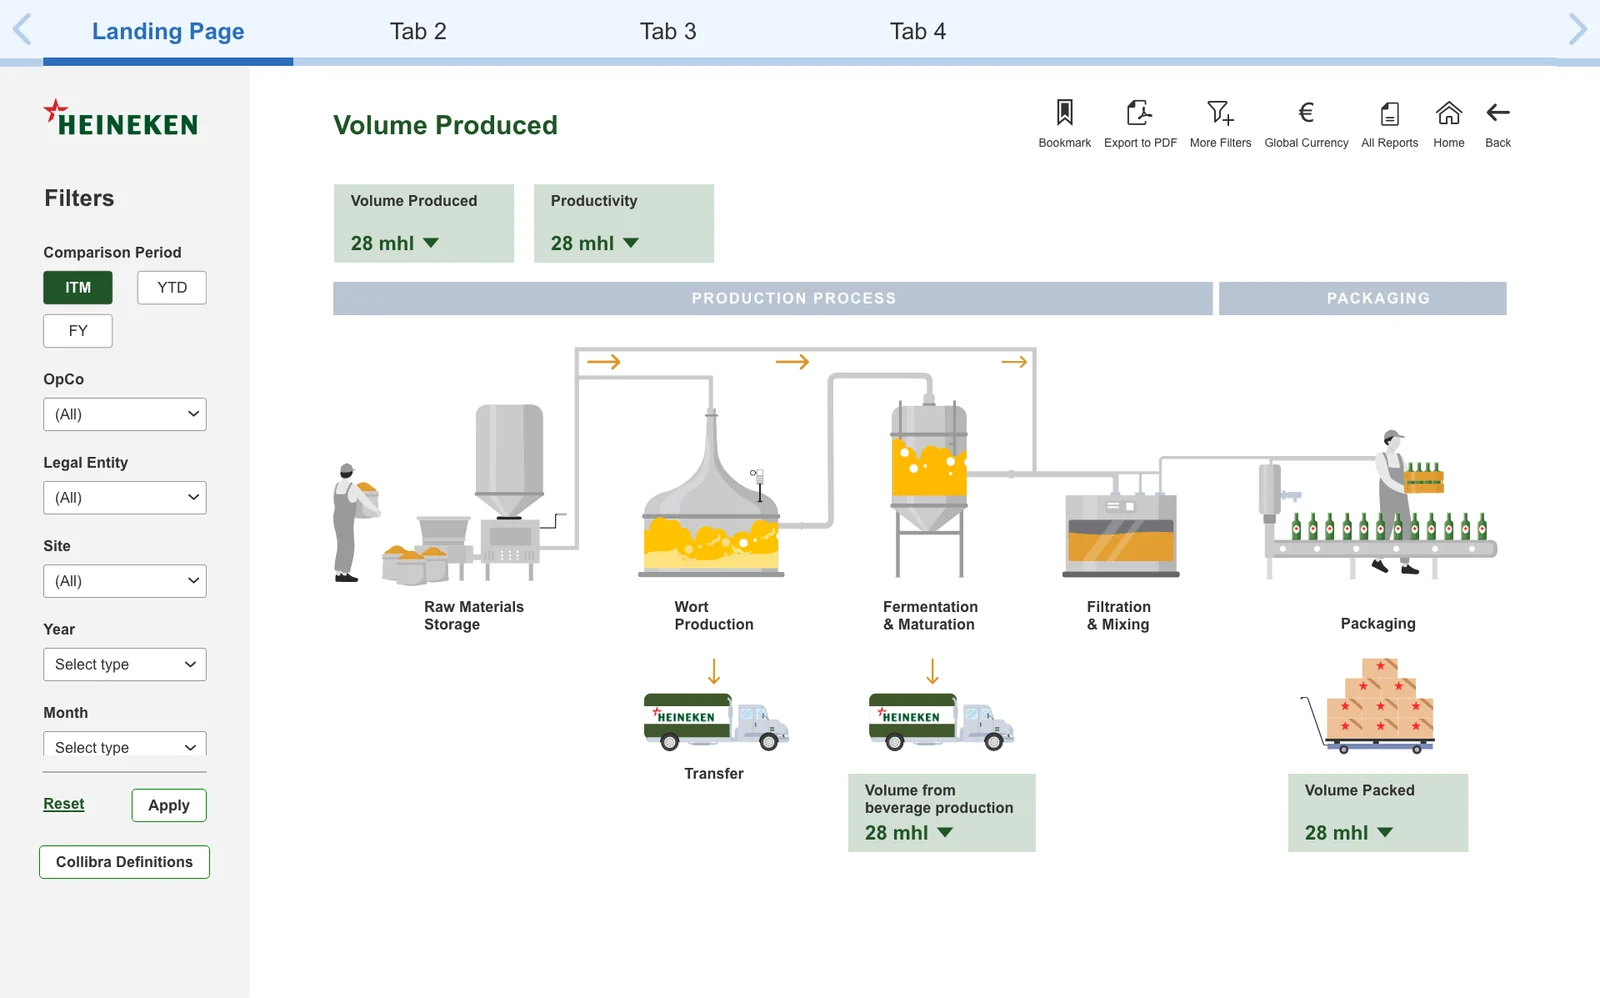1600x998 pixels.
Task: Click the Packaging conveyor worker illustration
Action: click(x=1378, y=505)
